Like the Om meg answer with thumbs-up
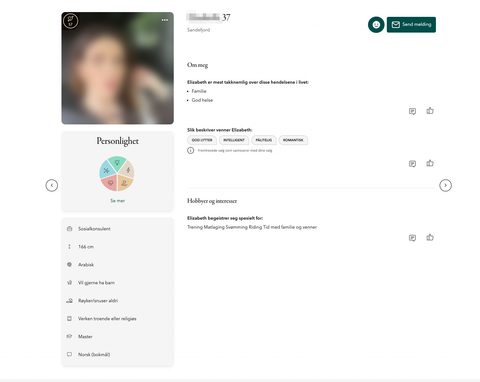Viewport: 480px width, 382px height. (430, 111)
